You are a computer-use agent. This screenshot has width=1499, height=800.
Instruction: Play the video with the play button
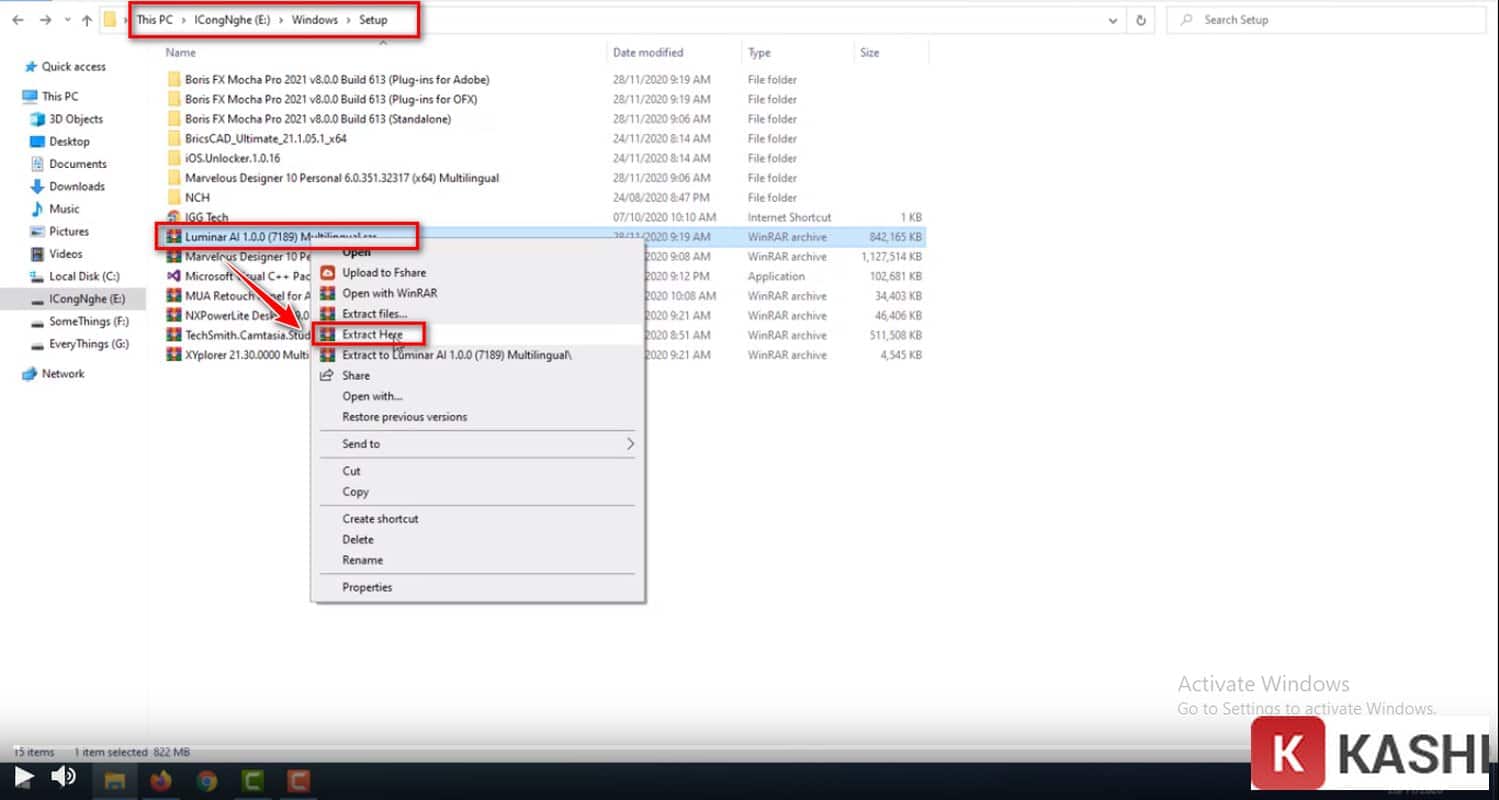[x=24, y=777]
